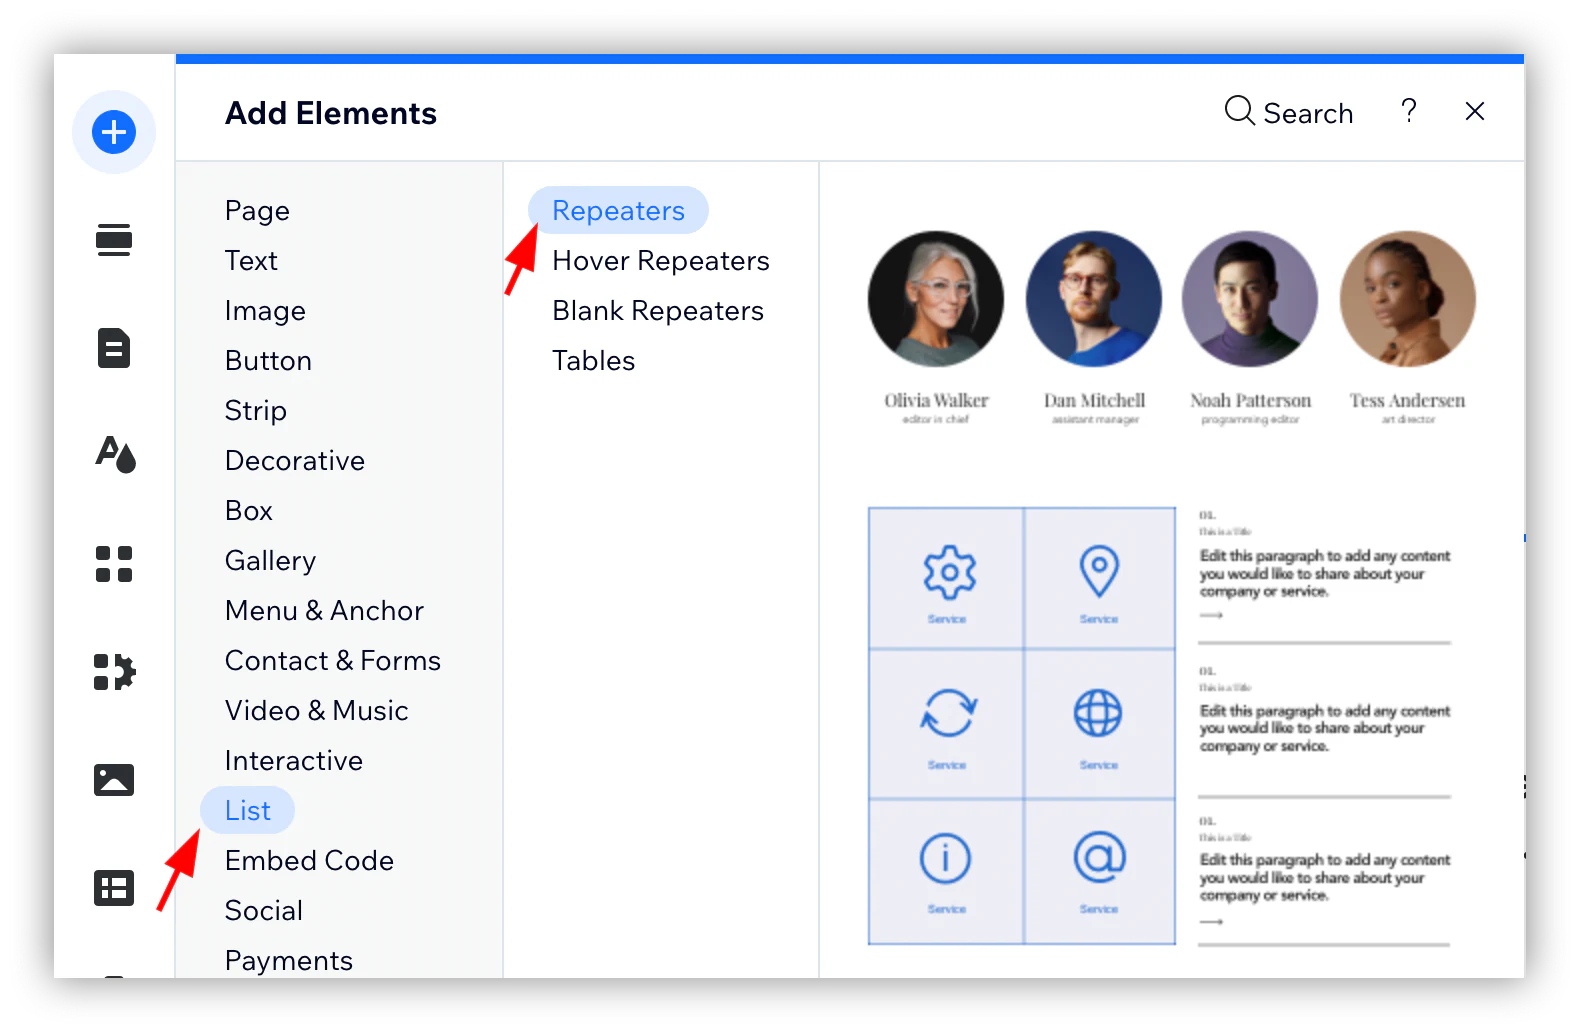Open the Media image icon in sidebar

114,780
